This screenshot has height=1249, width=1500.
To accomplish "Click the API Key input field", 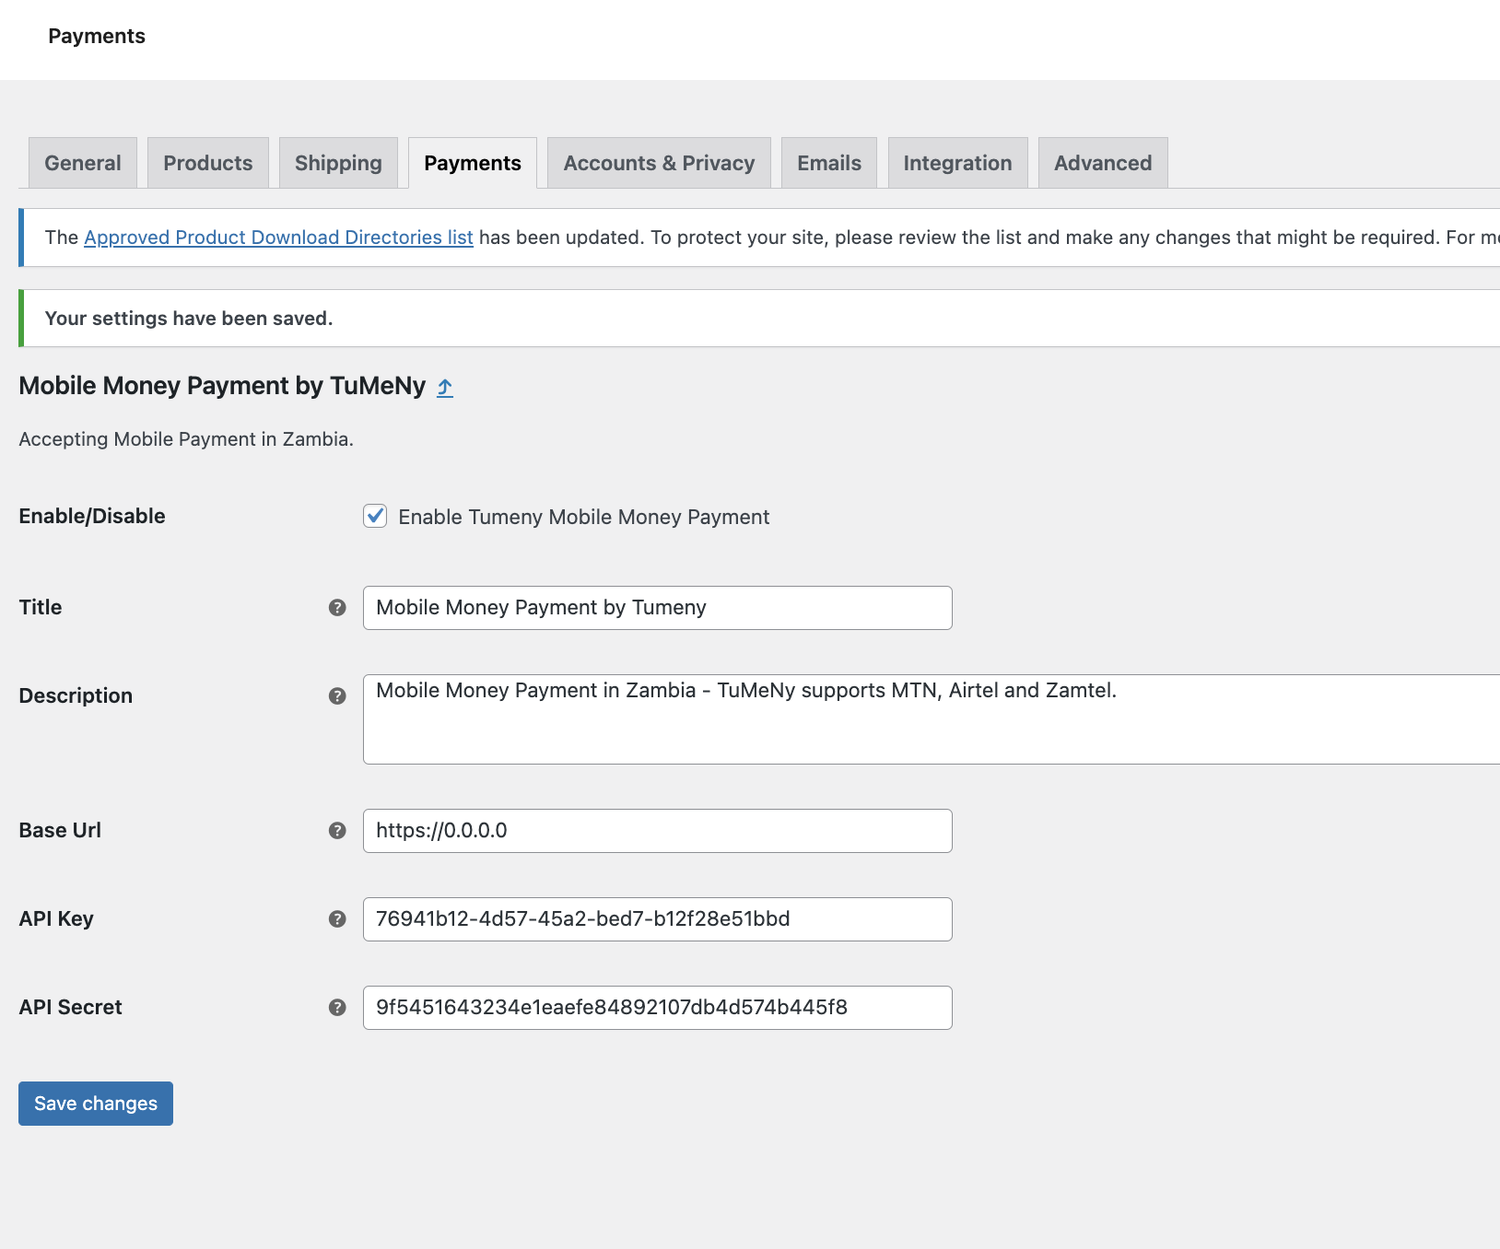I will pyautogui.click(x=657, y=919).
